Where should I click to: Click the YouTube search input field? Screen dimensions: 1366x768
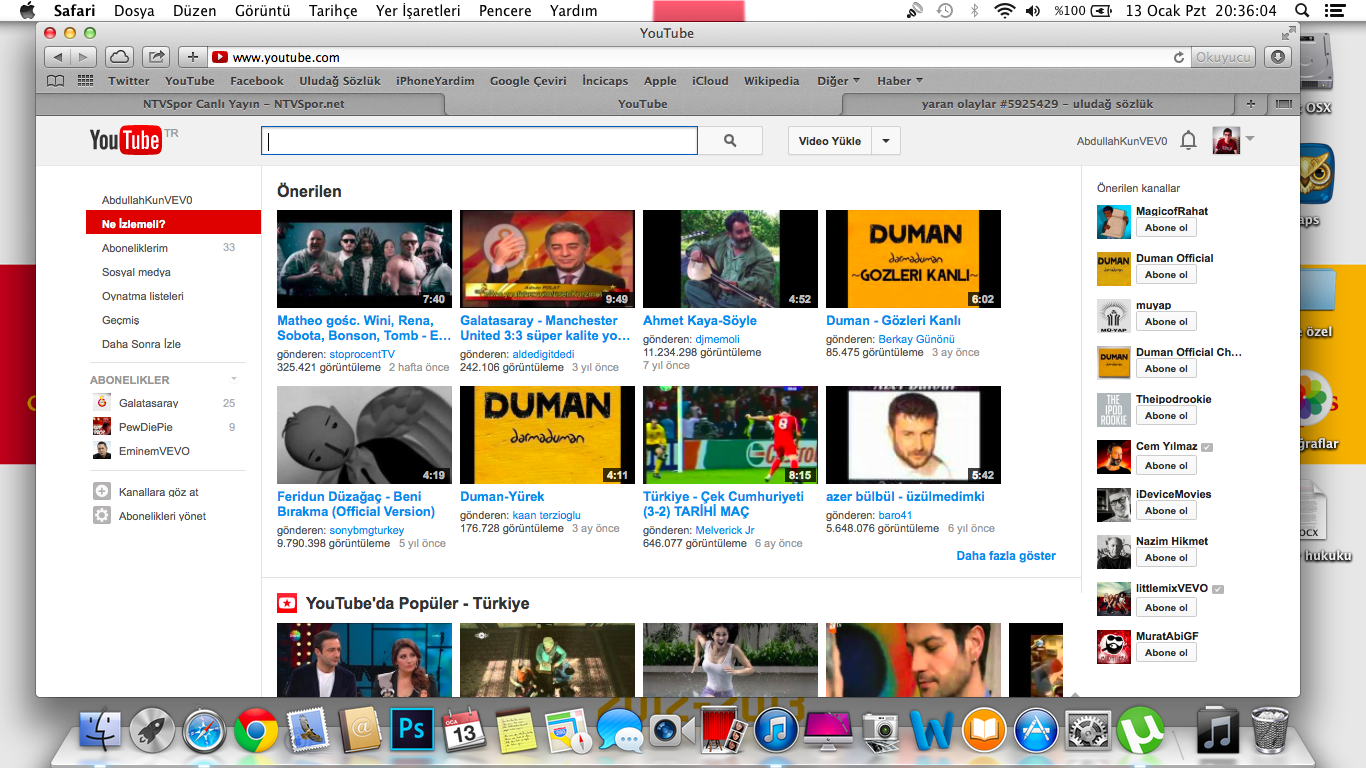479,141
